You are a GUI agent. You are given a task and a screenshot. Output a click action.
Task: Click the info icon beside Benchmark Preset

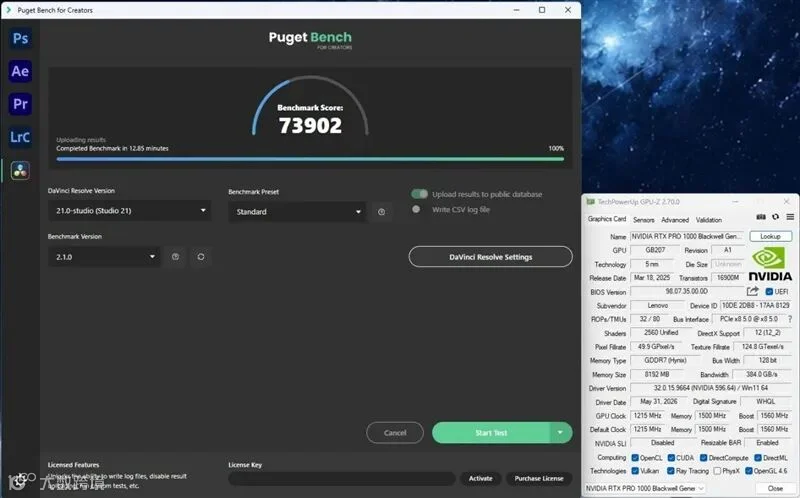[382, 212]
